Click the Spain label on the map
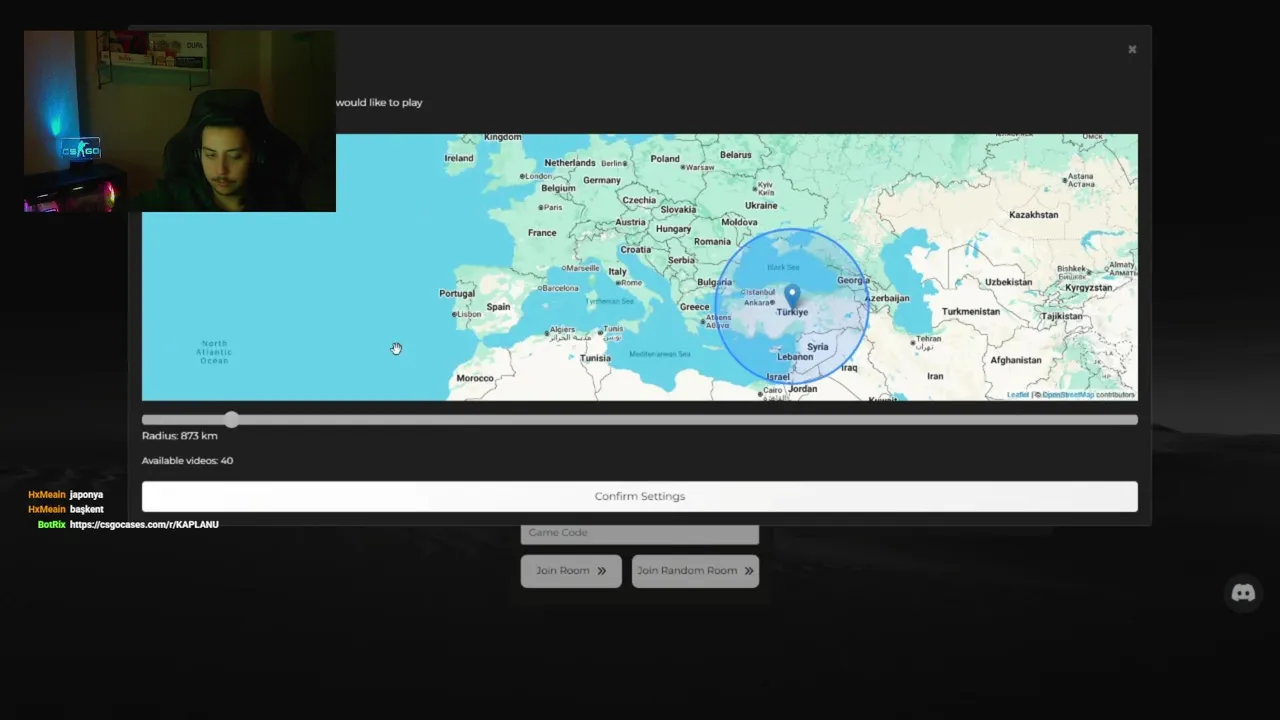 point(498,307)
